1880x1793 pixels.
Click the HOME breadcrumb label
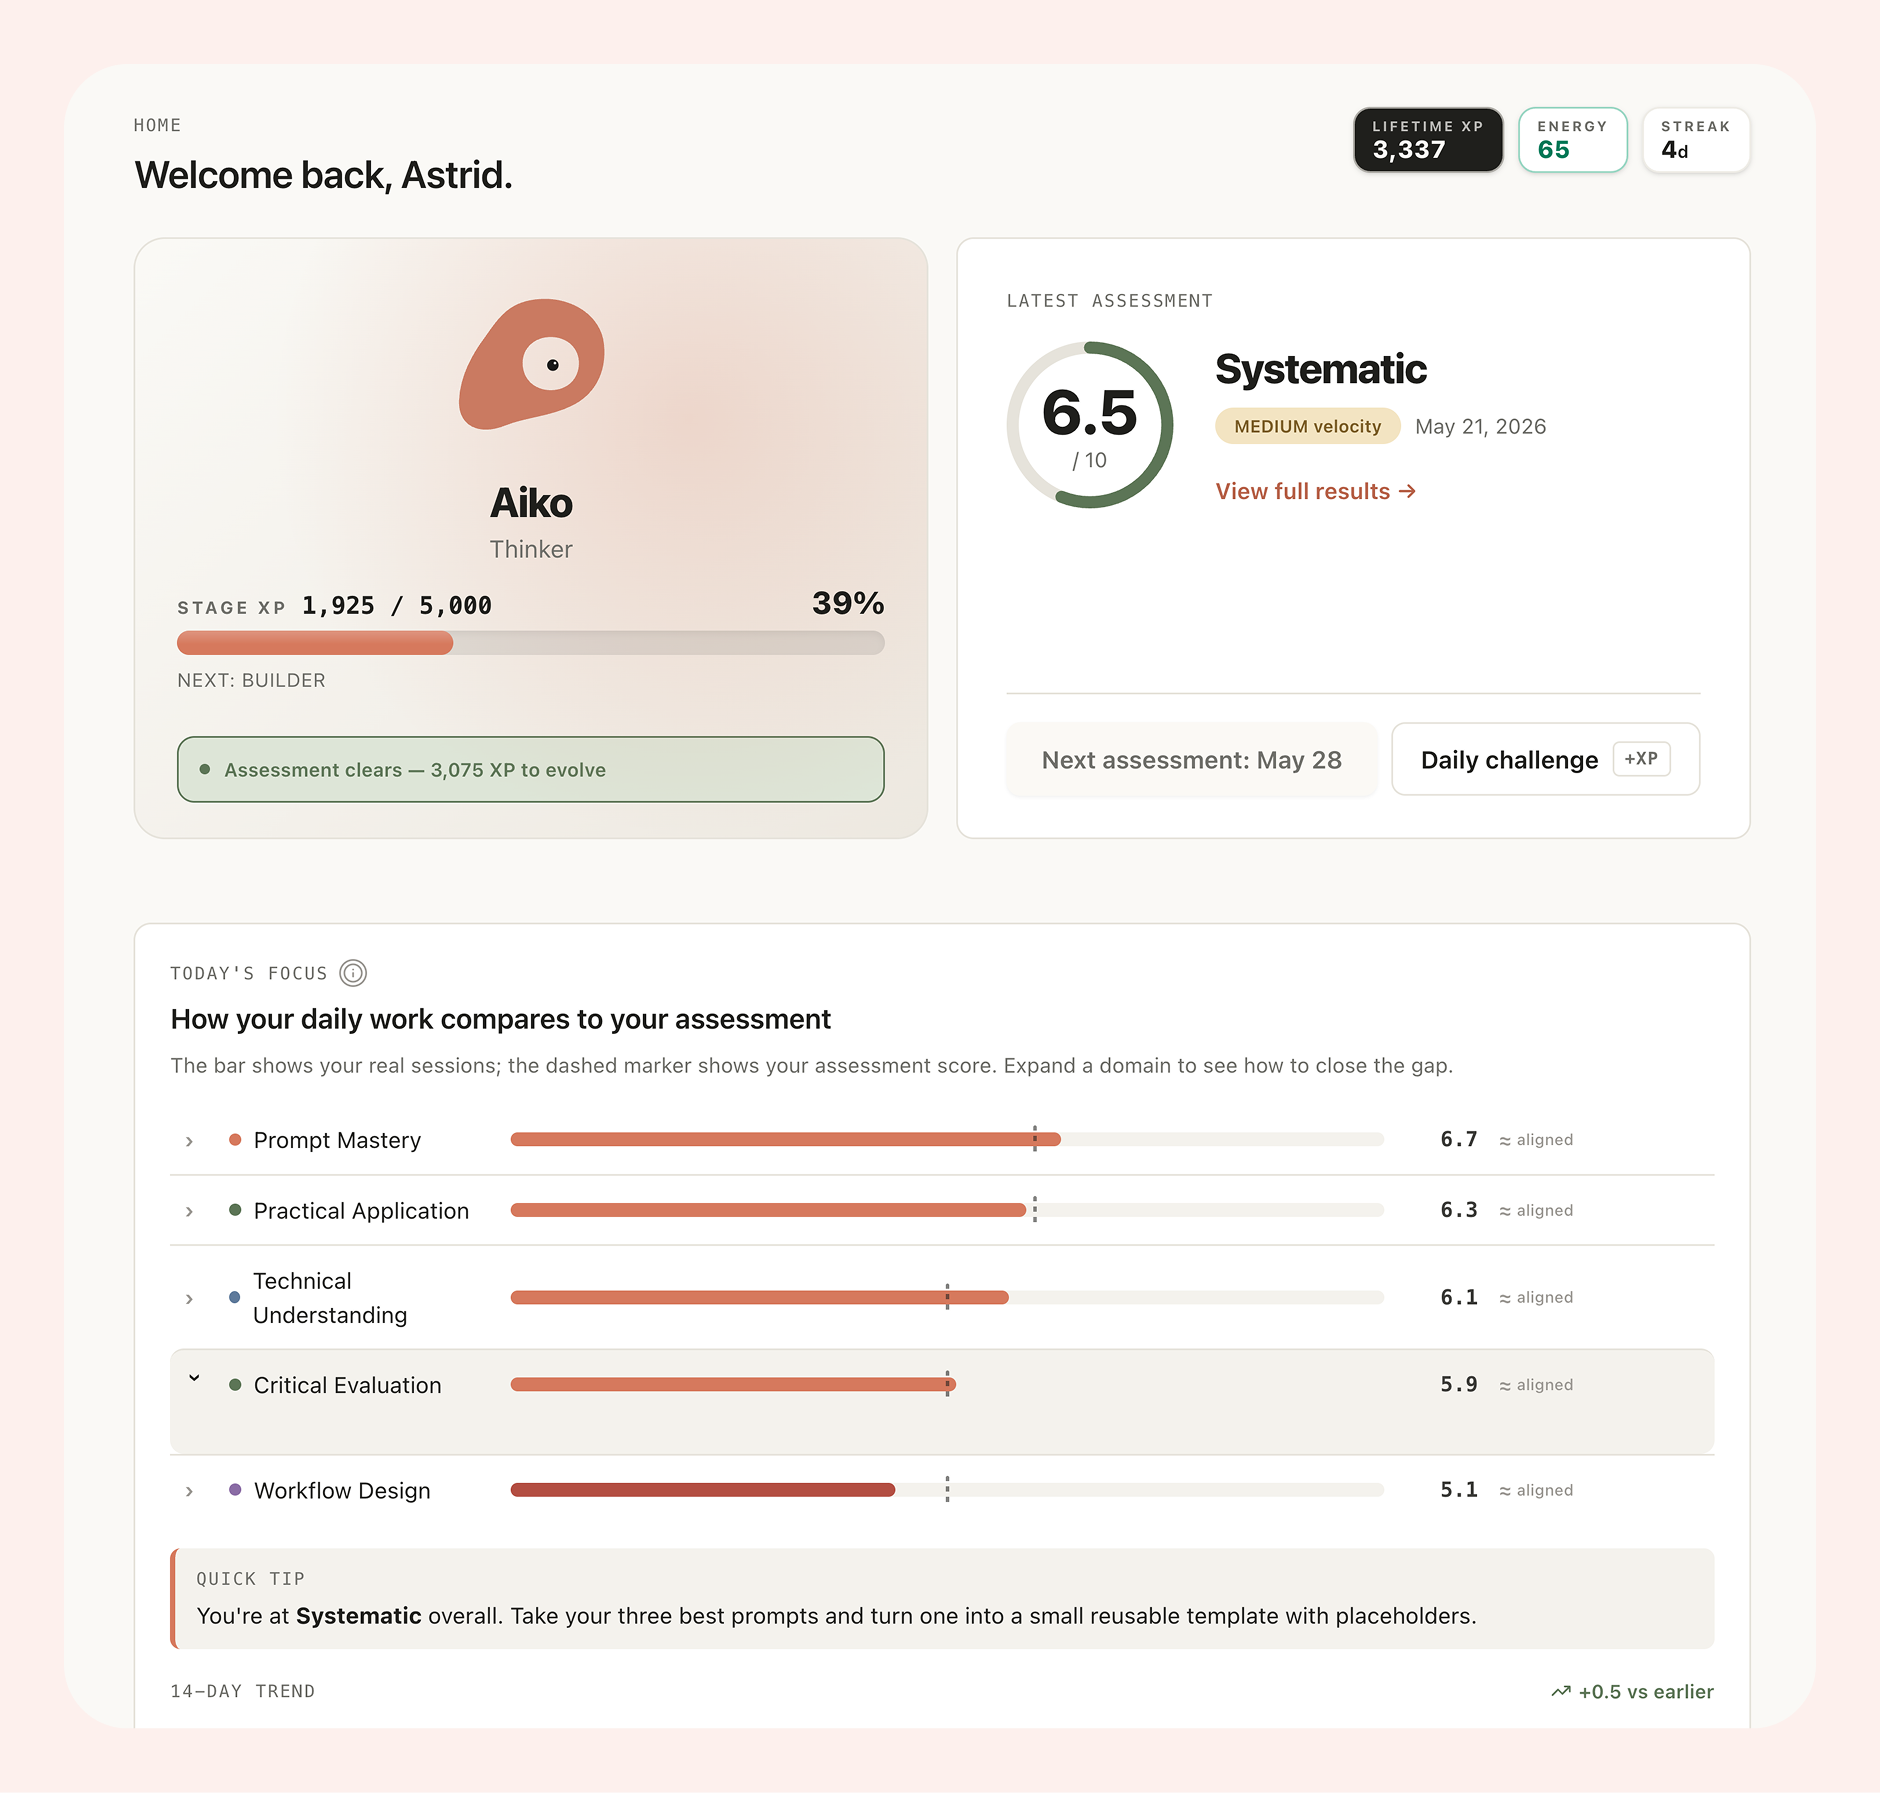tap(157, 125)
